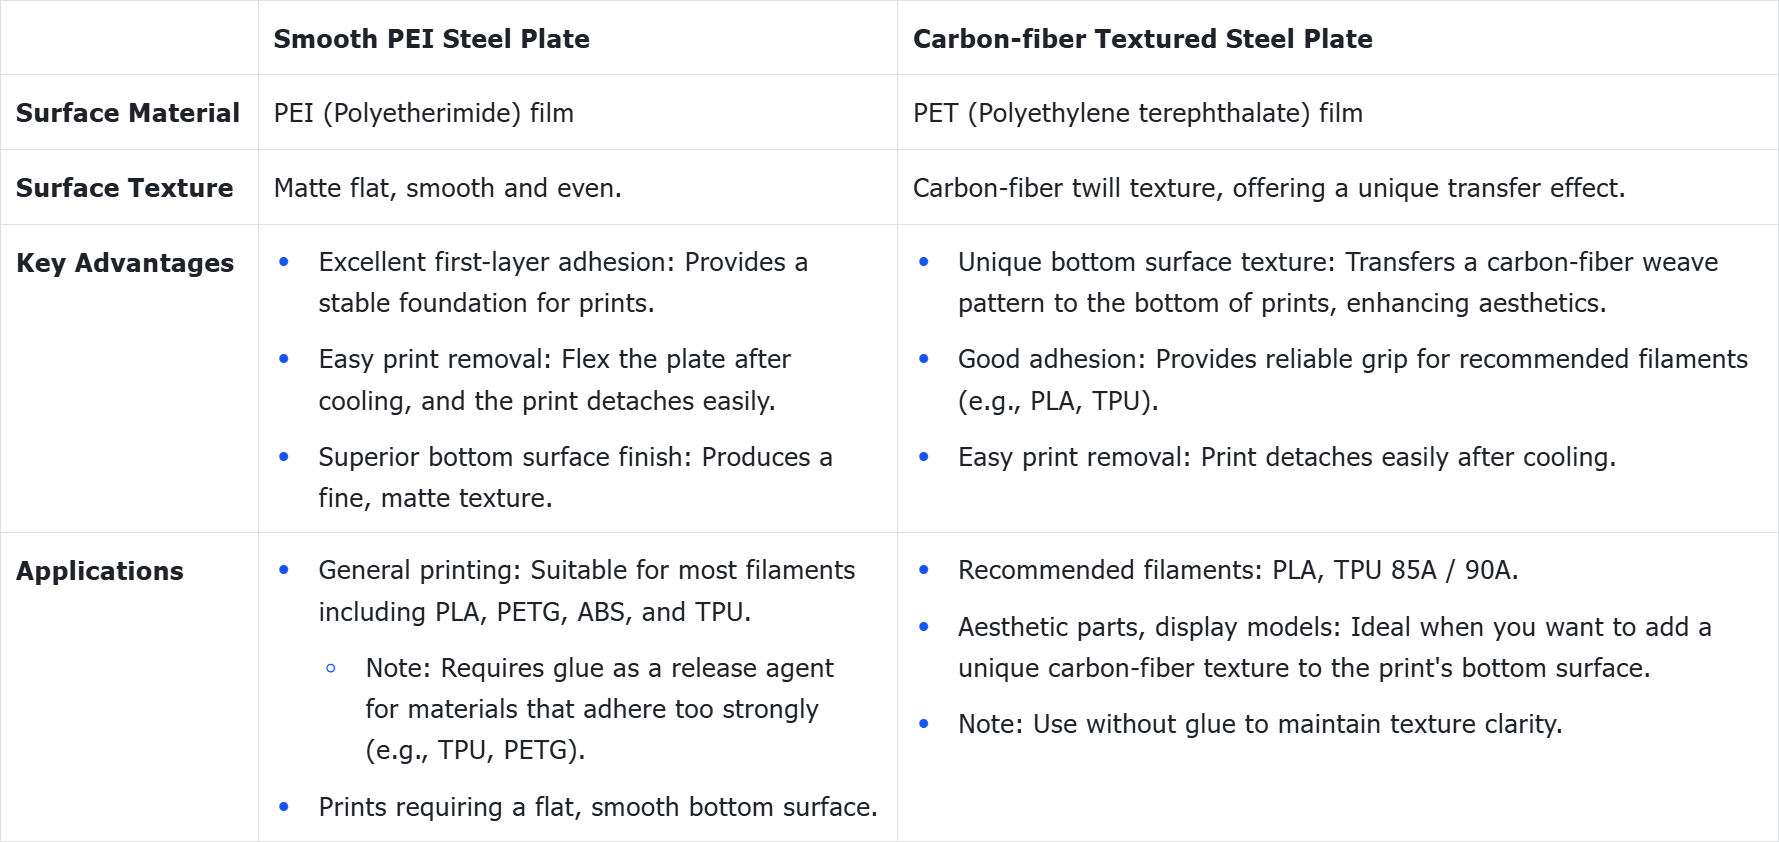Click the bullet beside Recommended filaments
The height and width of the screenshot is (842, 1779).
pos(924,570)
